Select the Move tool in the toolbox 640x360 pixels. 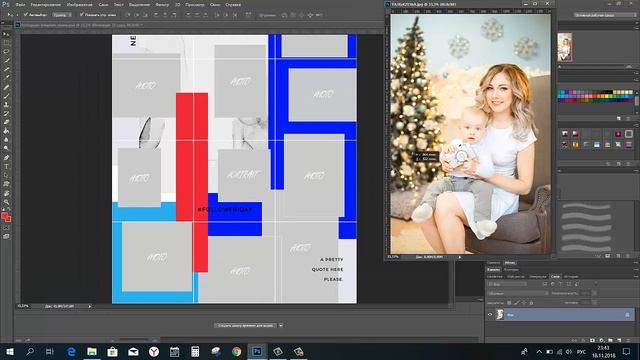[x=6, y=34]
